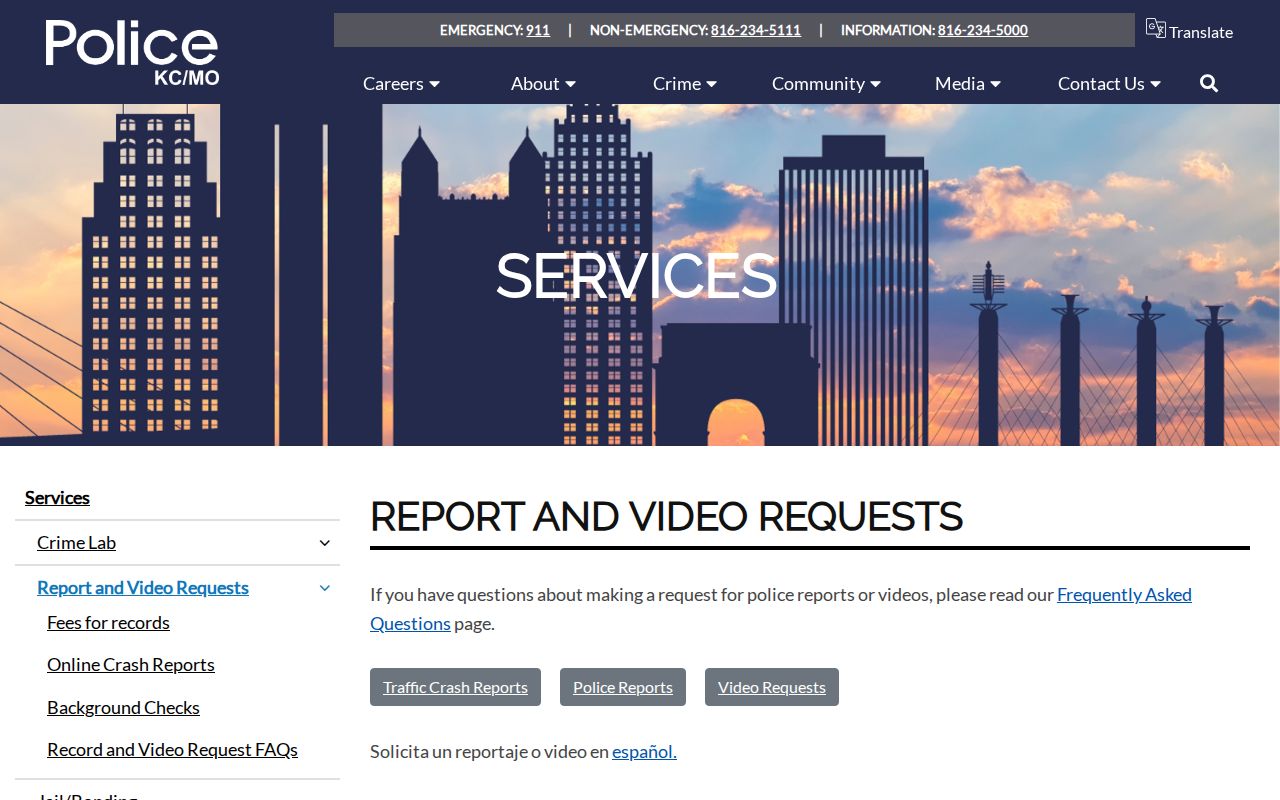This screenshot has width=1280, height=800.
Task: Collapse Report and Video Requests chevron
Action: pos(325,588)
